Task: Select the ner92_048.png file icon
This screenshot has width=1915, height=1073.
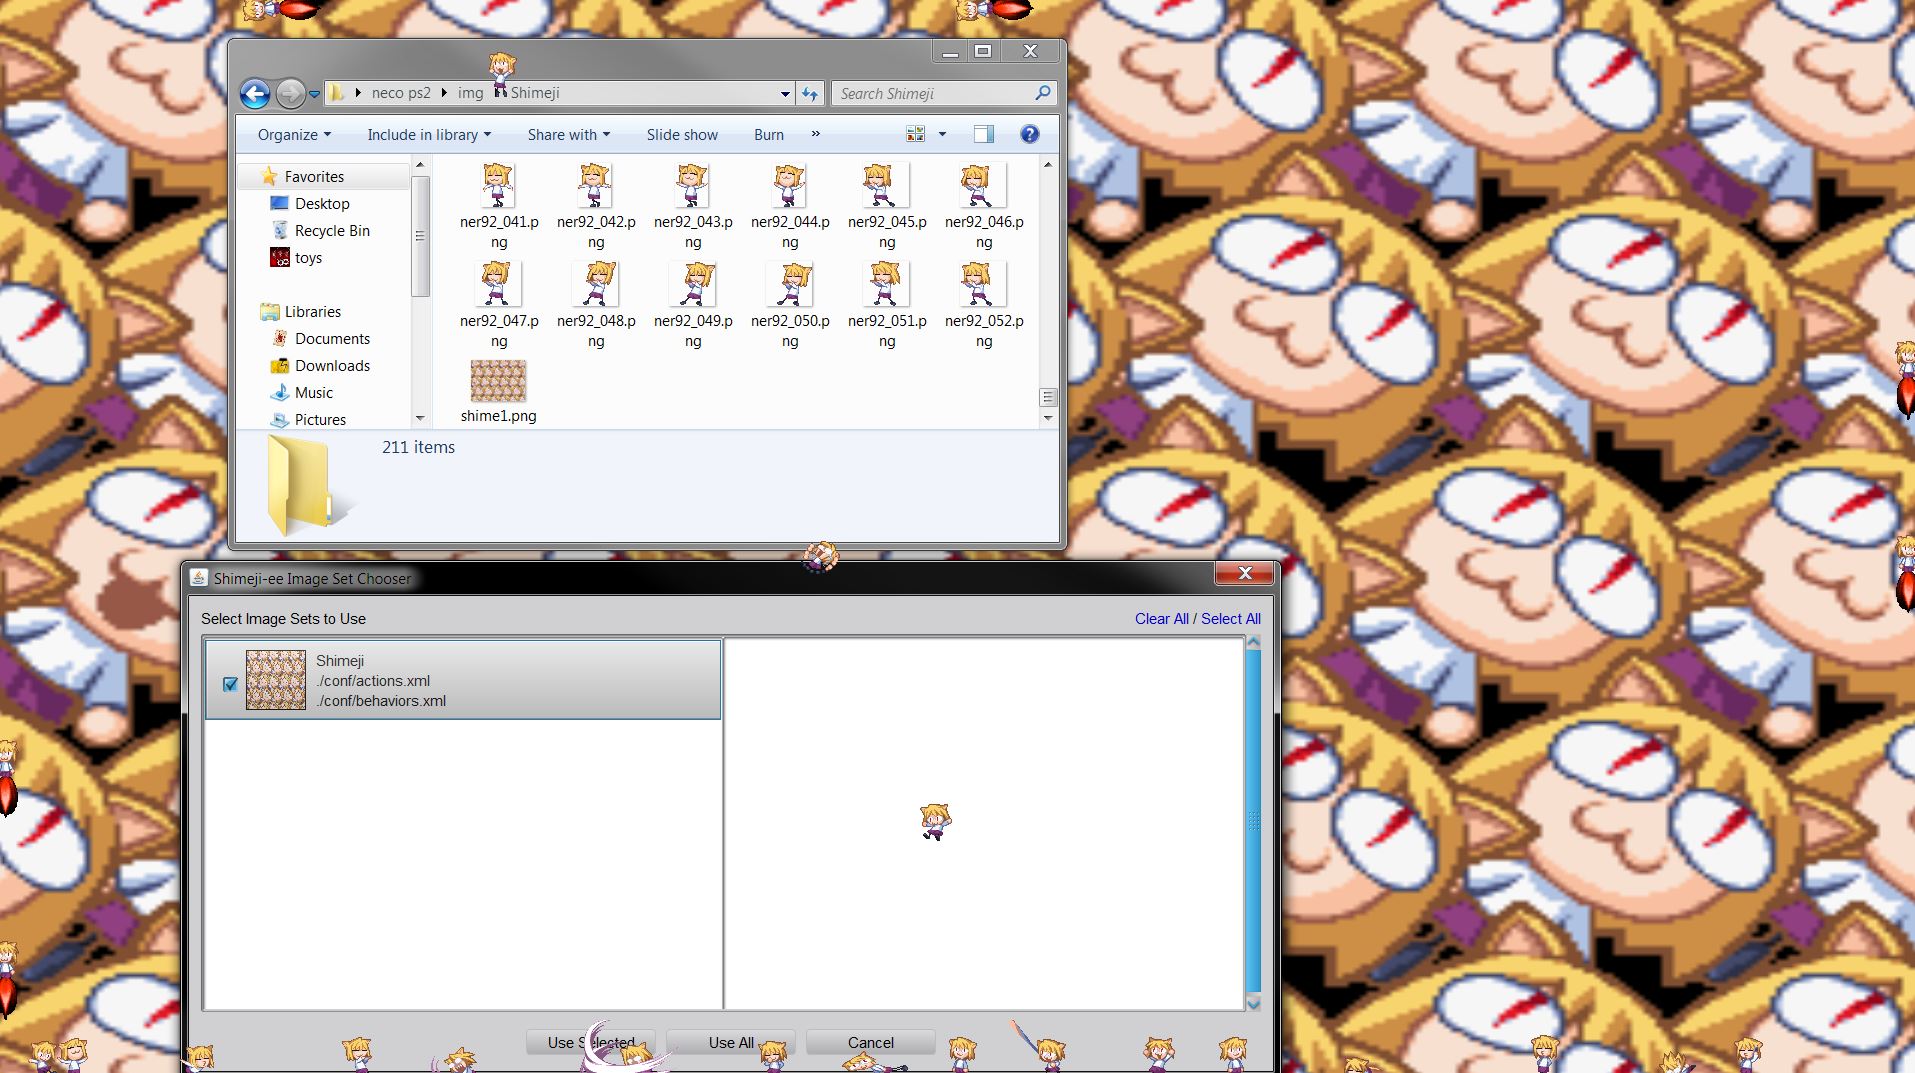Action: (594, 284)
